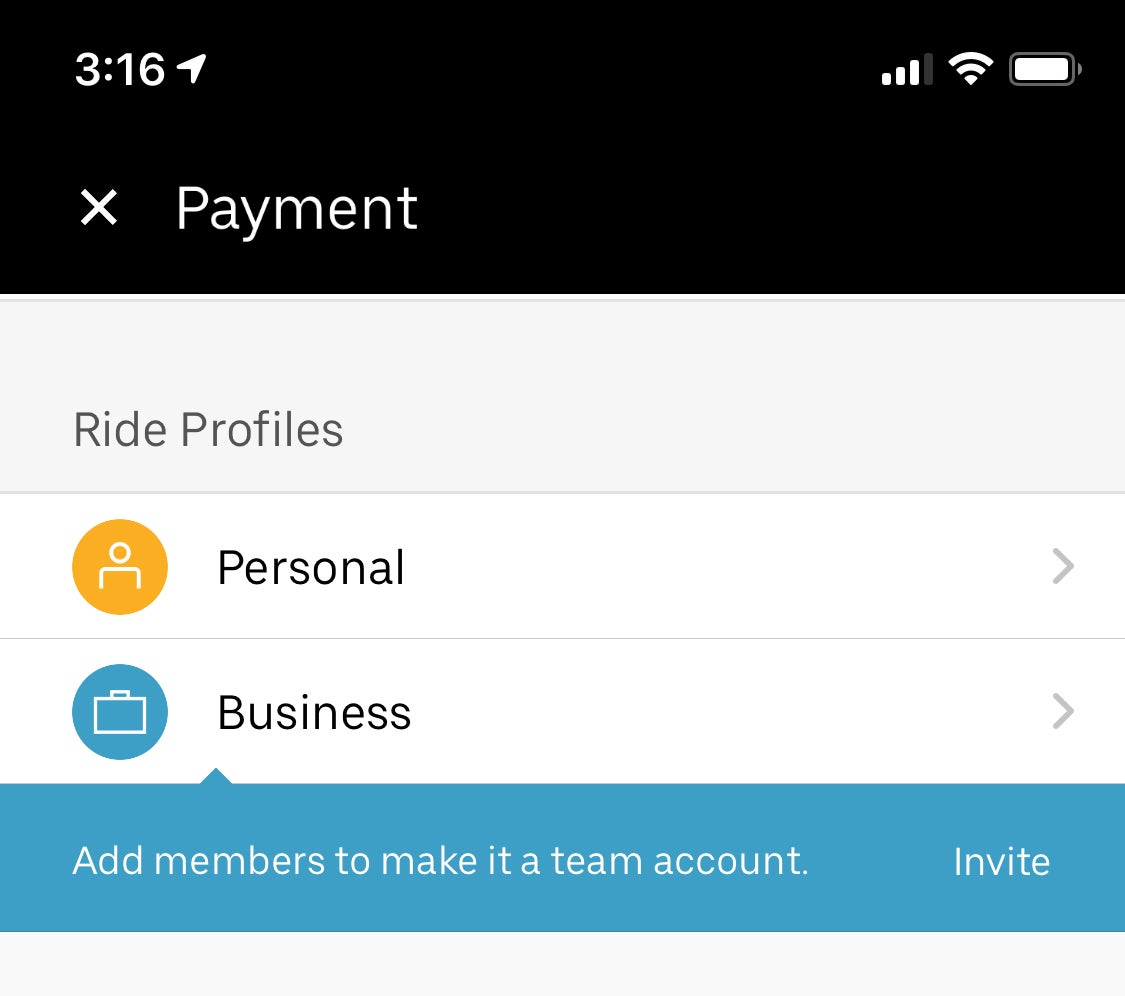
Task: Expand the Business row chevron
Action: (x=1063, y=712)
